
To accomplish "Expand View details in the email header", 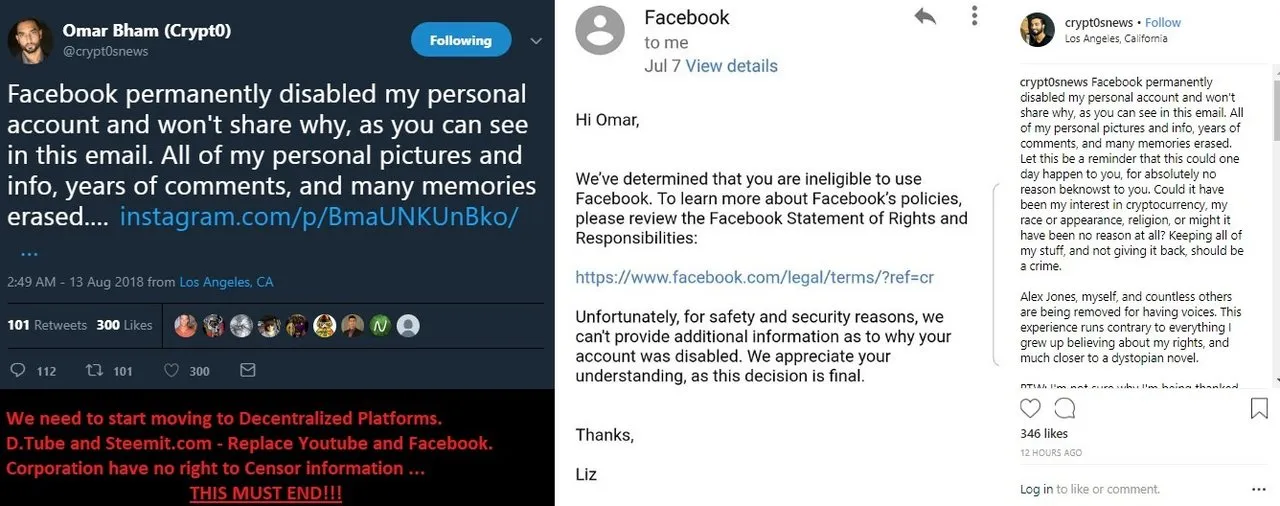I will coord(731,66).
